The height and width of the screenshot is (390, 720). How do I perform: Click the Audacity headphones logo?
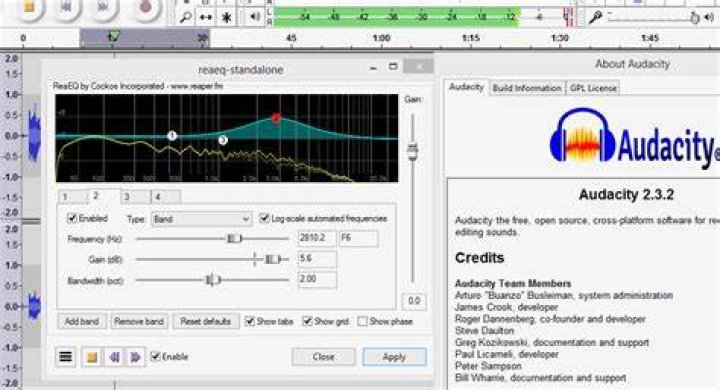[x=582, y=136]
